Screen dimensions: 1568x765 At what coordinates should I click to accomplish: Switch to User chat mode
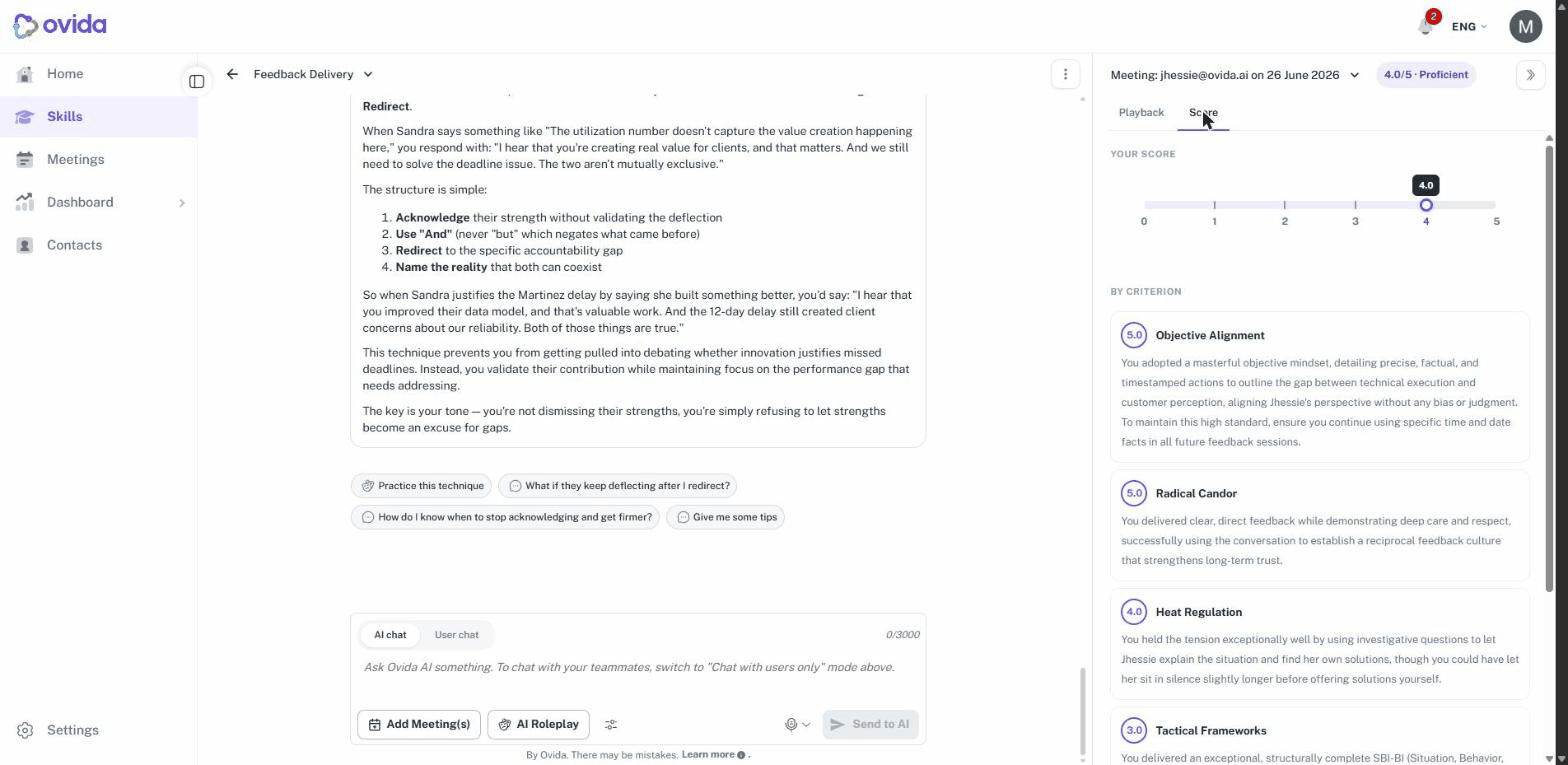point(456,635)
